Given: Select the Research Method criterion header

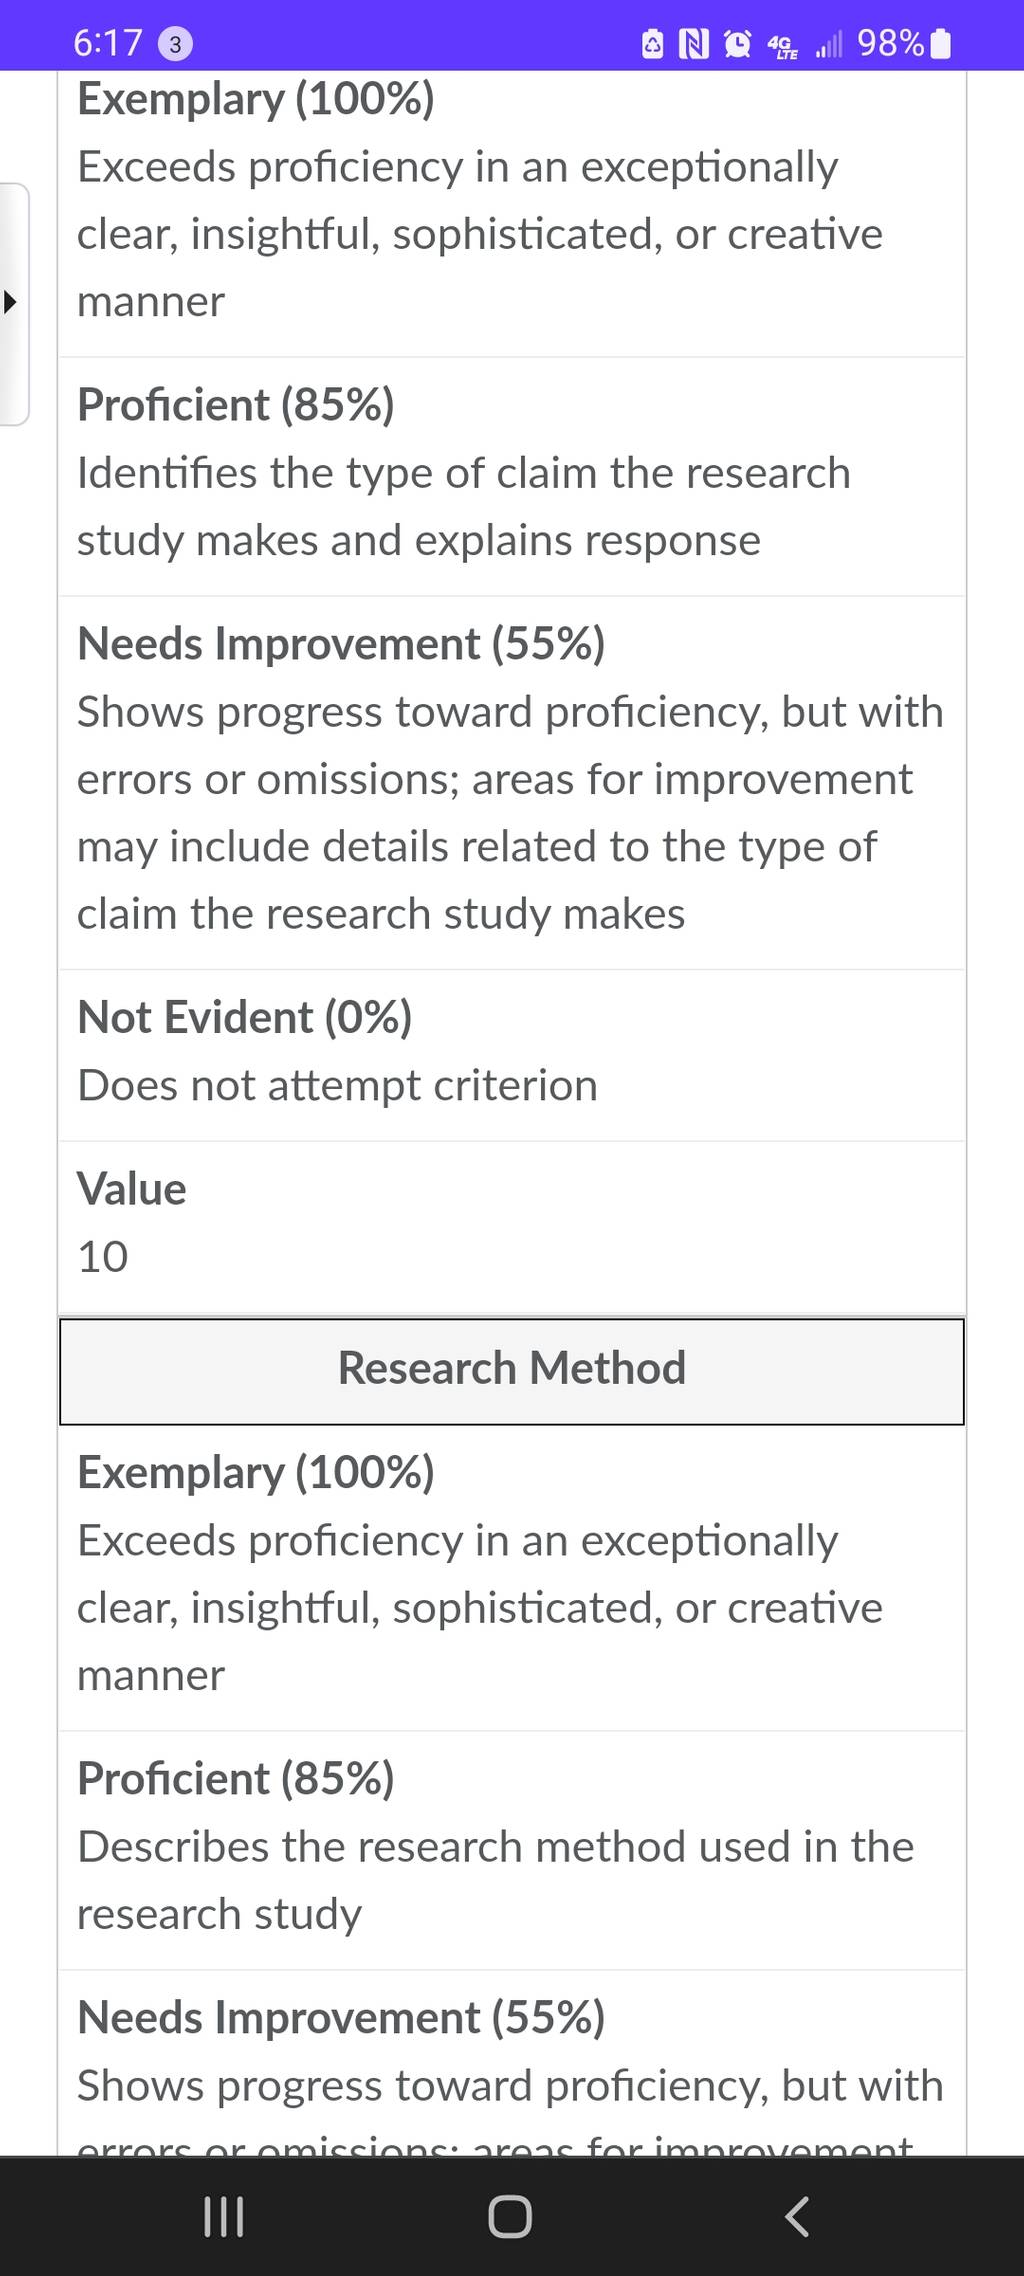Looking at the screenshot, I should (x=512, y=1371).
